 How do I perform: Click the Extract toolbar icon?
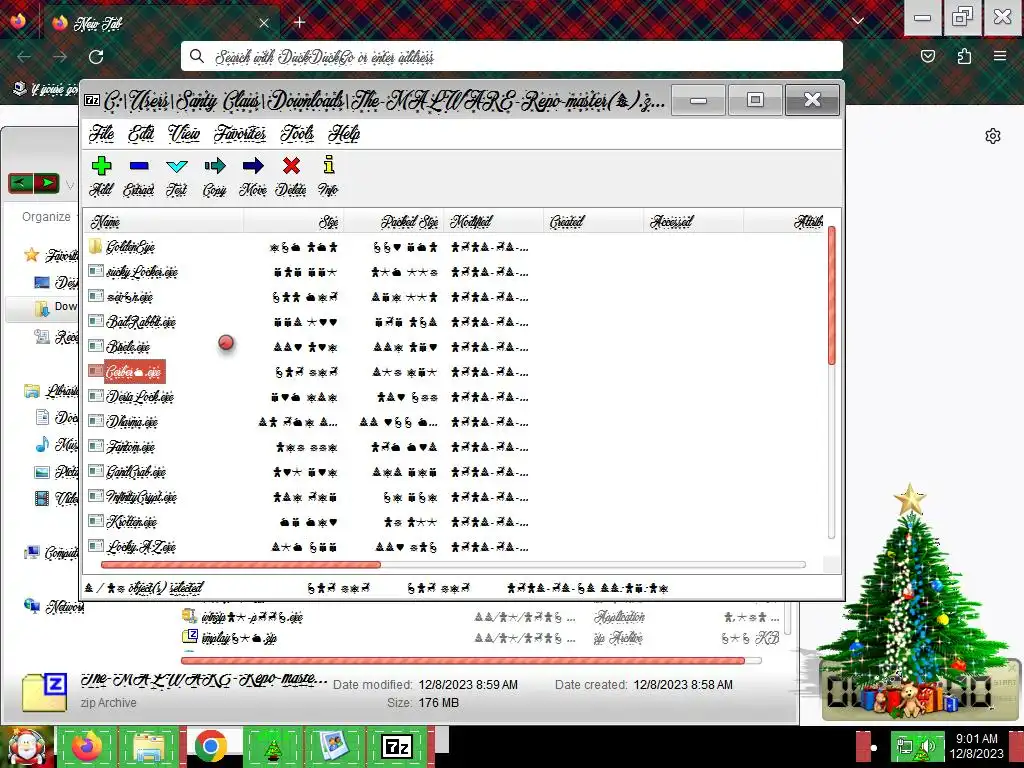click(139, 166)
